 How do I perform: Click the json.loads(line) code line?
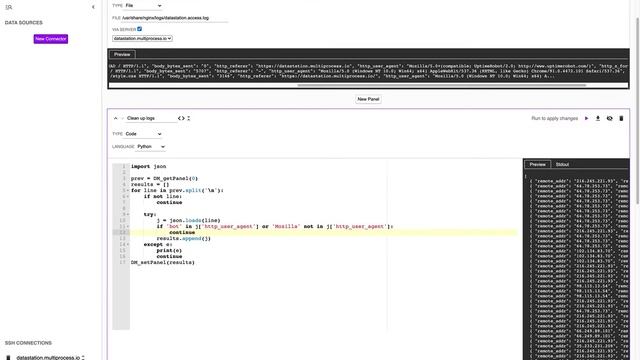pyautogui.click(x=188, y=220)
